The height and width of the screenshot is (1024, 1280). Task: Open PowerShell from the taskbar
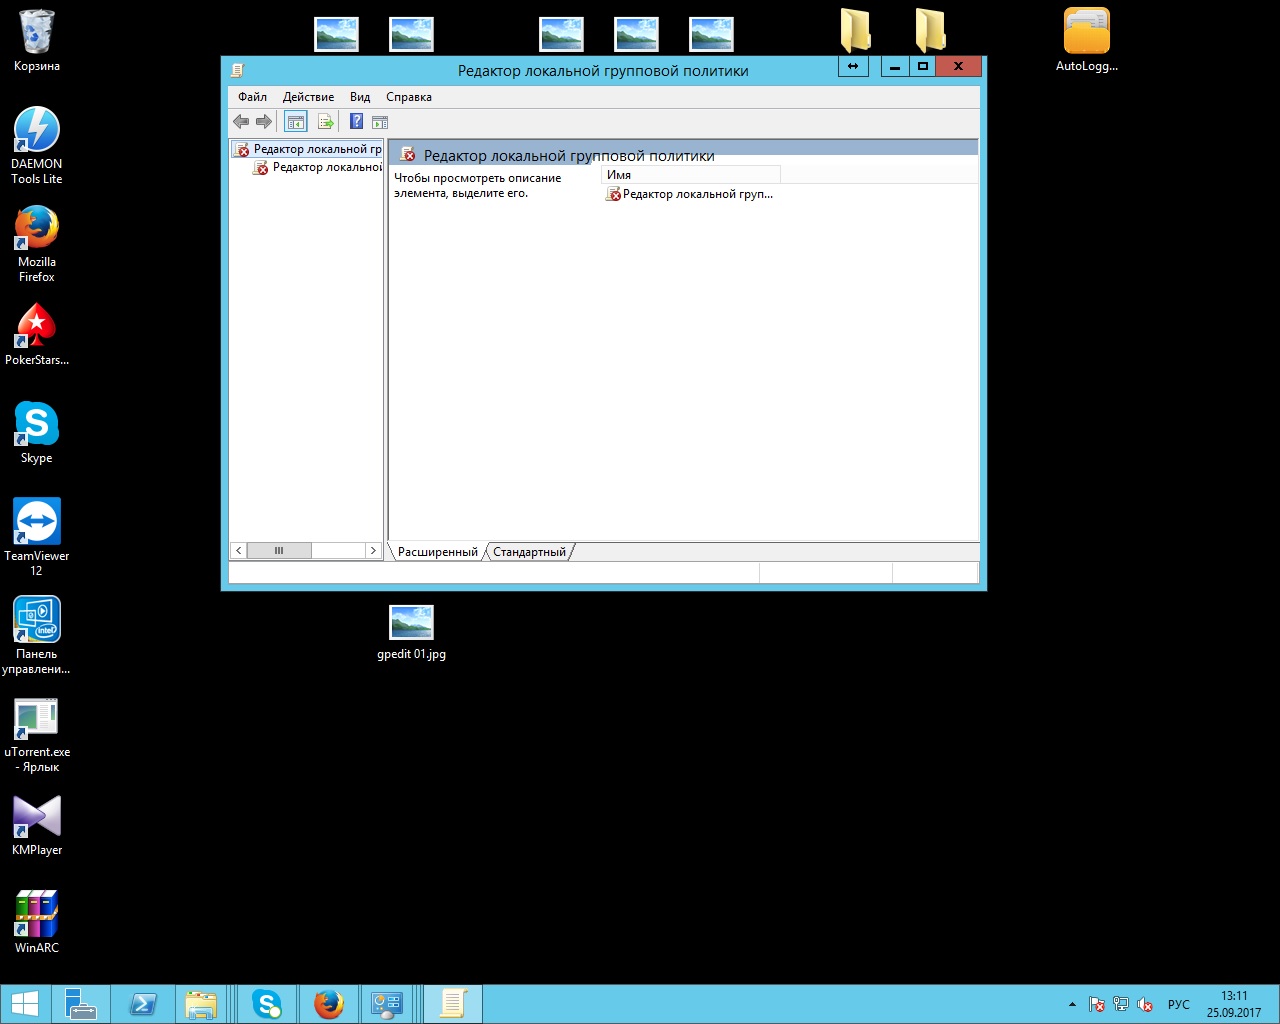pos(142,1004)
